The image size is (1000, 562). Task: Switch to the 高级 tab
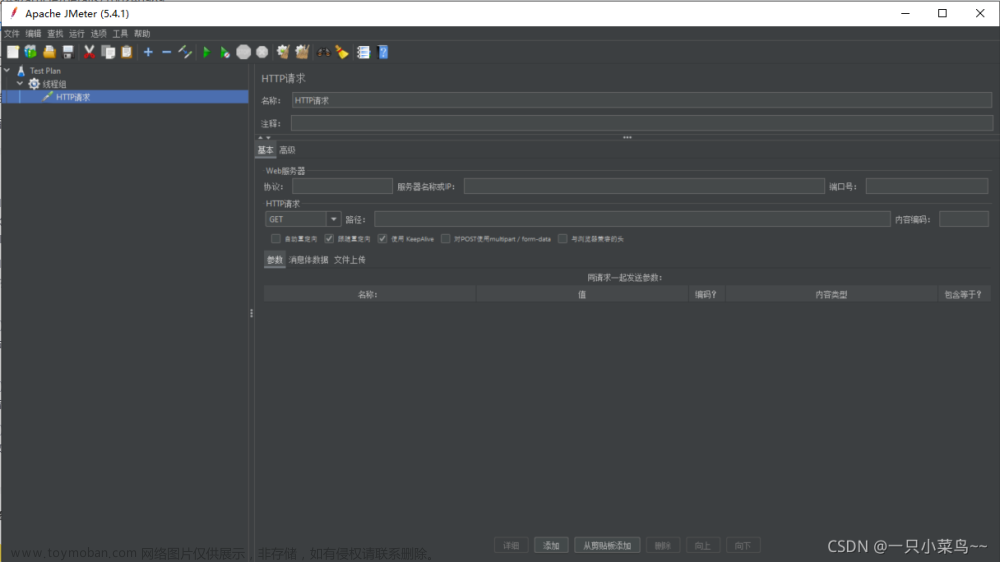pyautogui.click(x=287, y=151)
